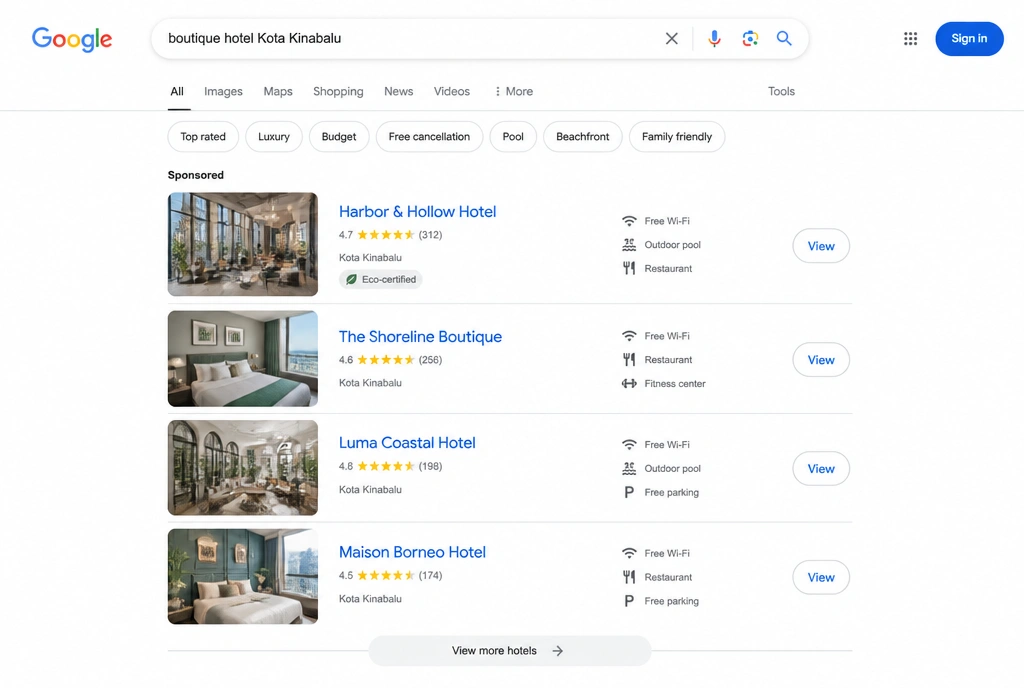The height and width of the screenshot is (688, 1024).
Task: View the Harbor & Hollow Hotel listing button
Action: (x=821, y=246)
